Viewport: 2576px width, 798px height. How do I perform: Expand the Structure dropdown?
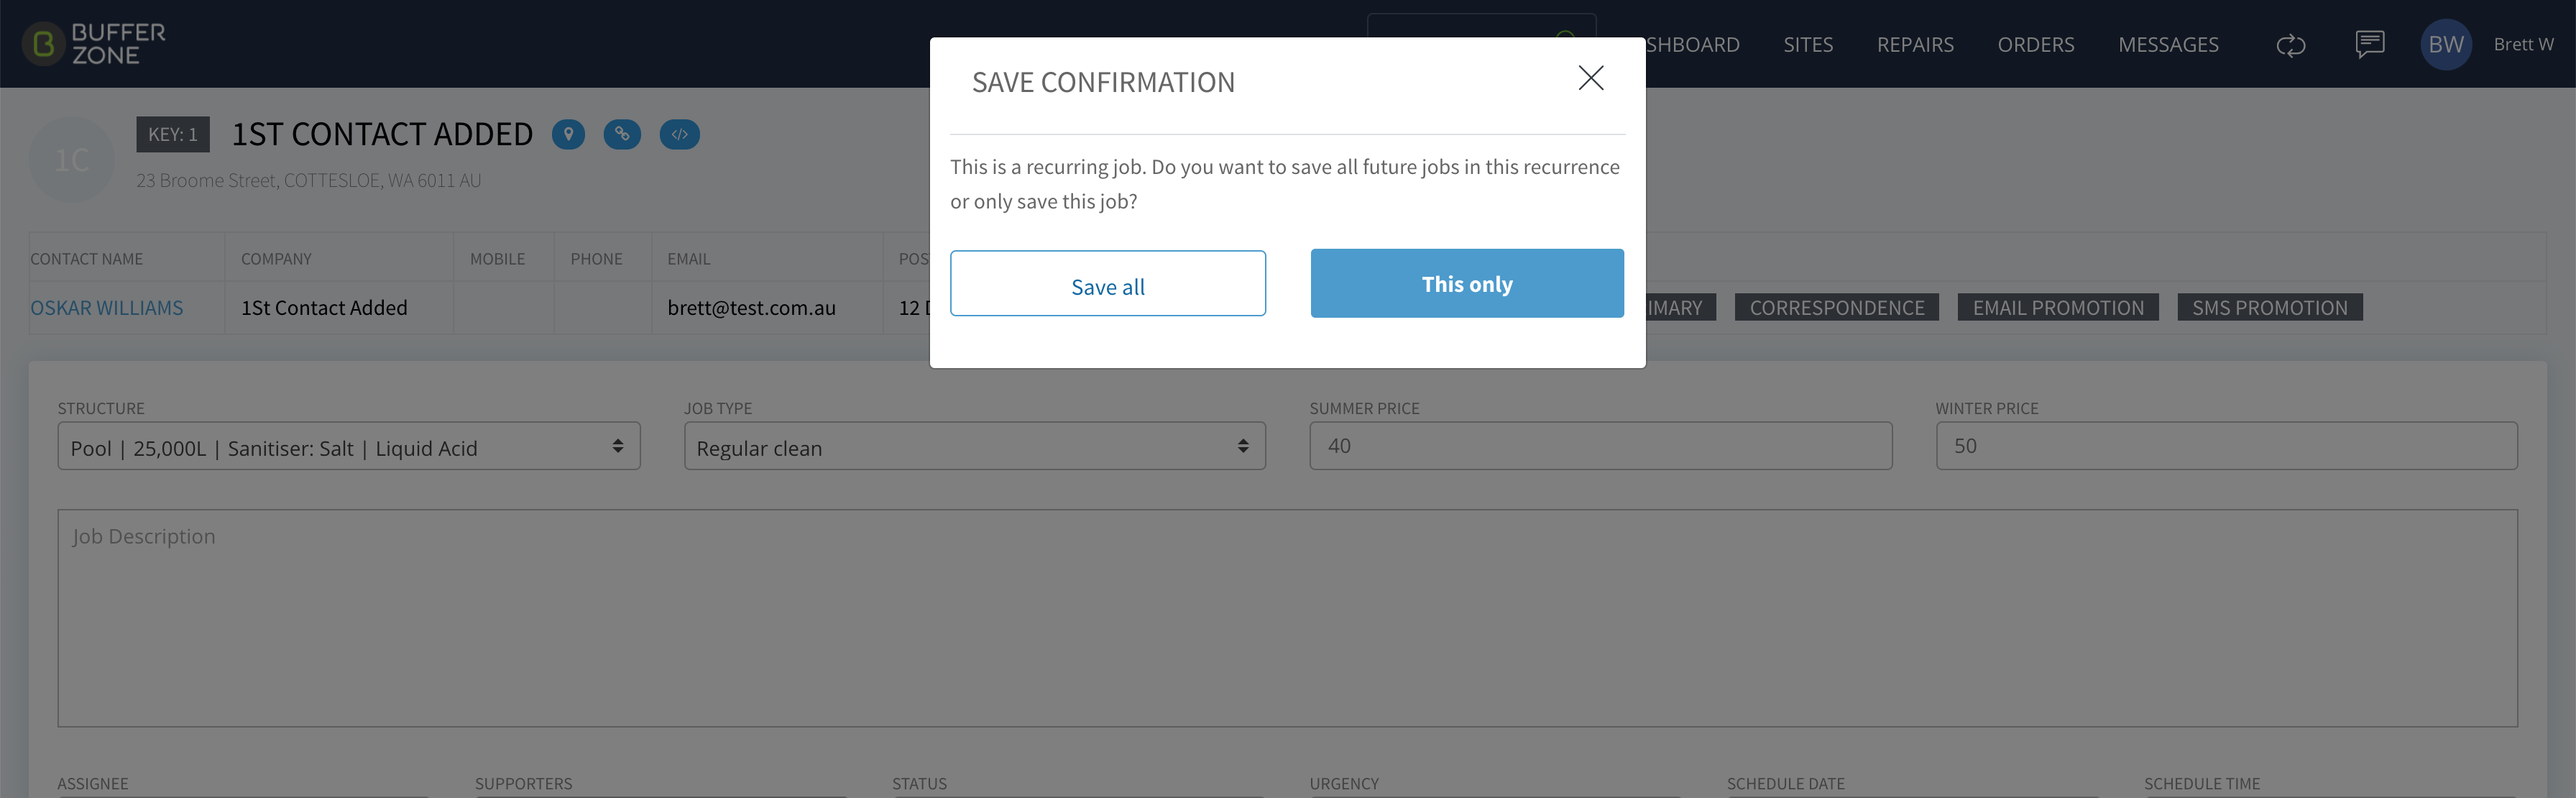(x=349, y=446)
